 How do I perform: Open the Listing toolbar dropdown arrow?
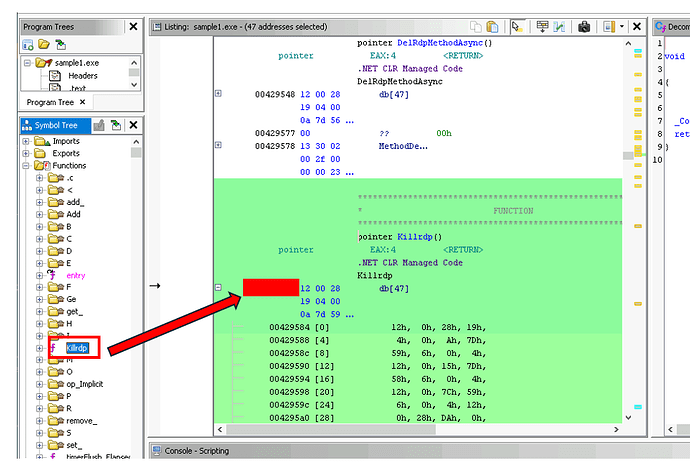click(x=622, y=27)
